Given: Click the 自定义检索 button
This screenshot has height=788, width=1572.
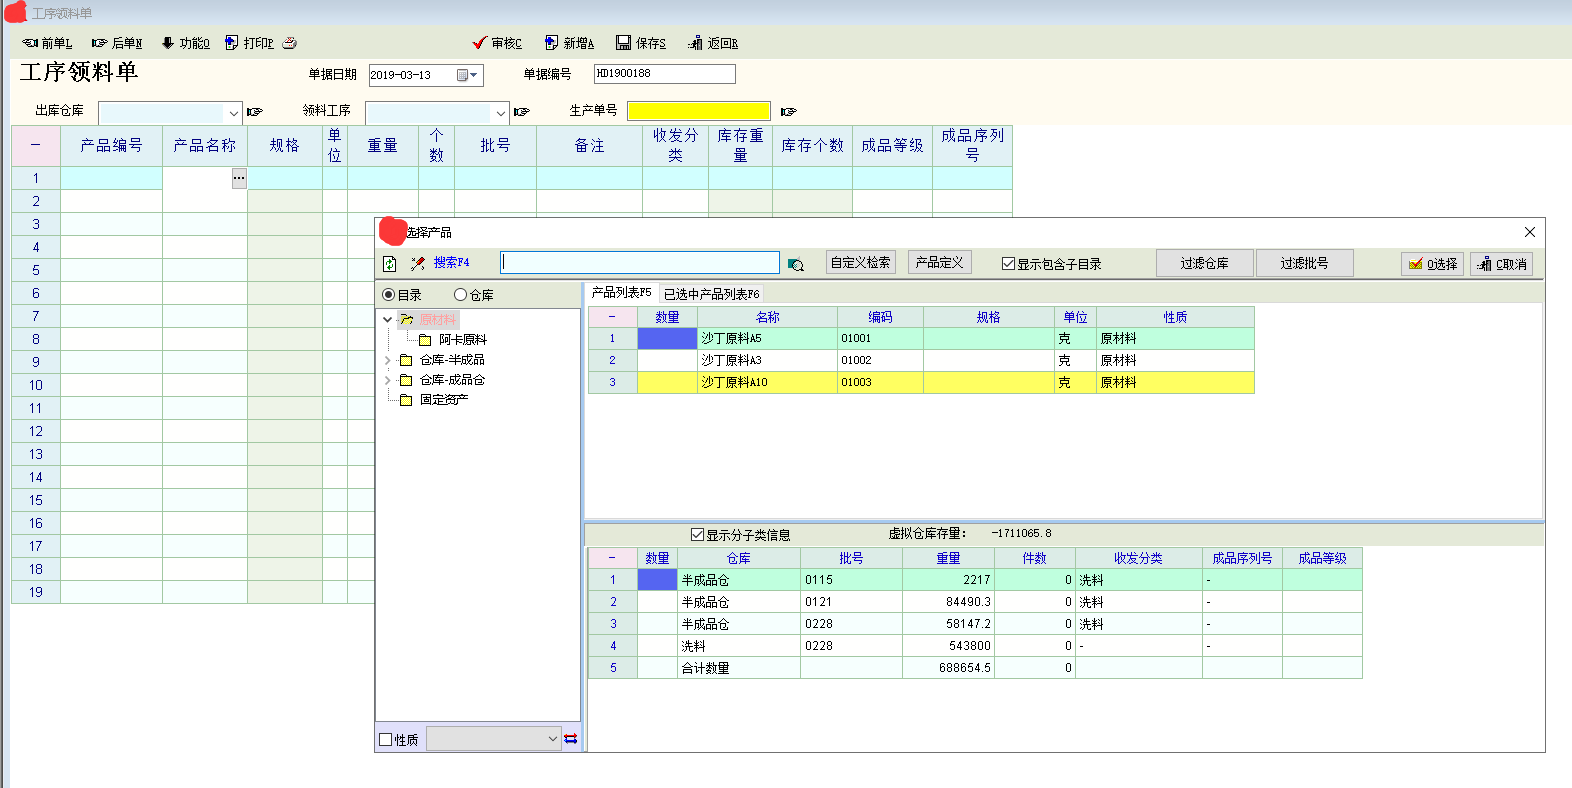Looking at the screenshot, I should [860, 262].
